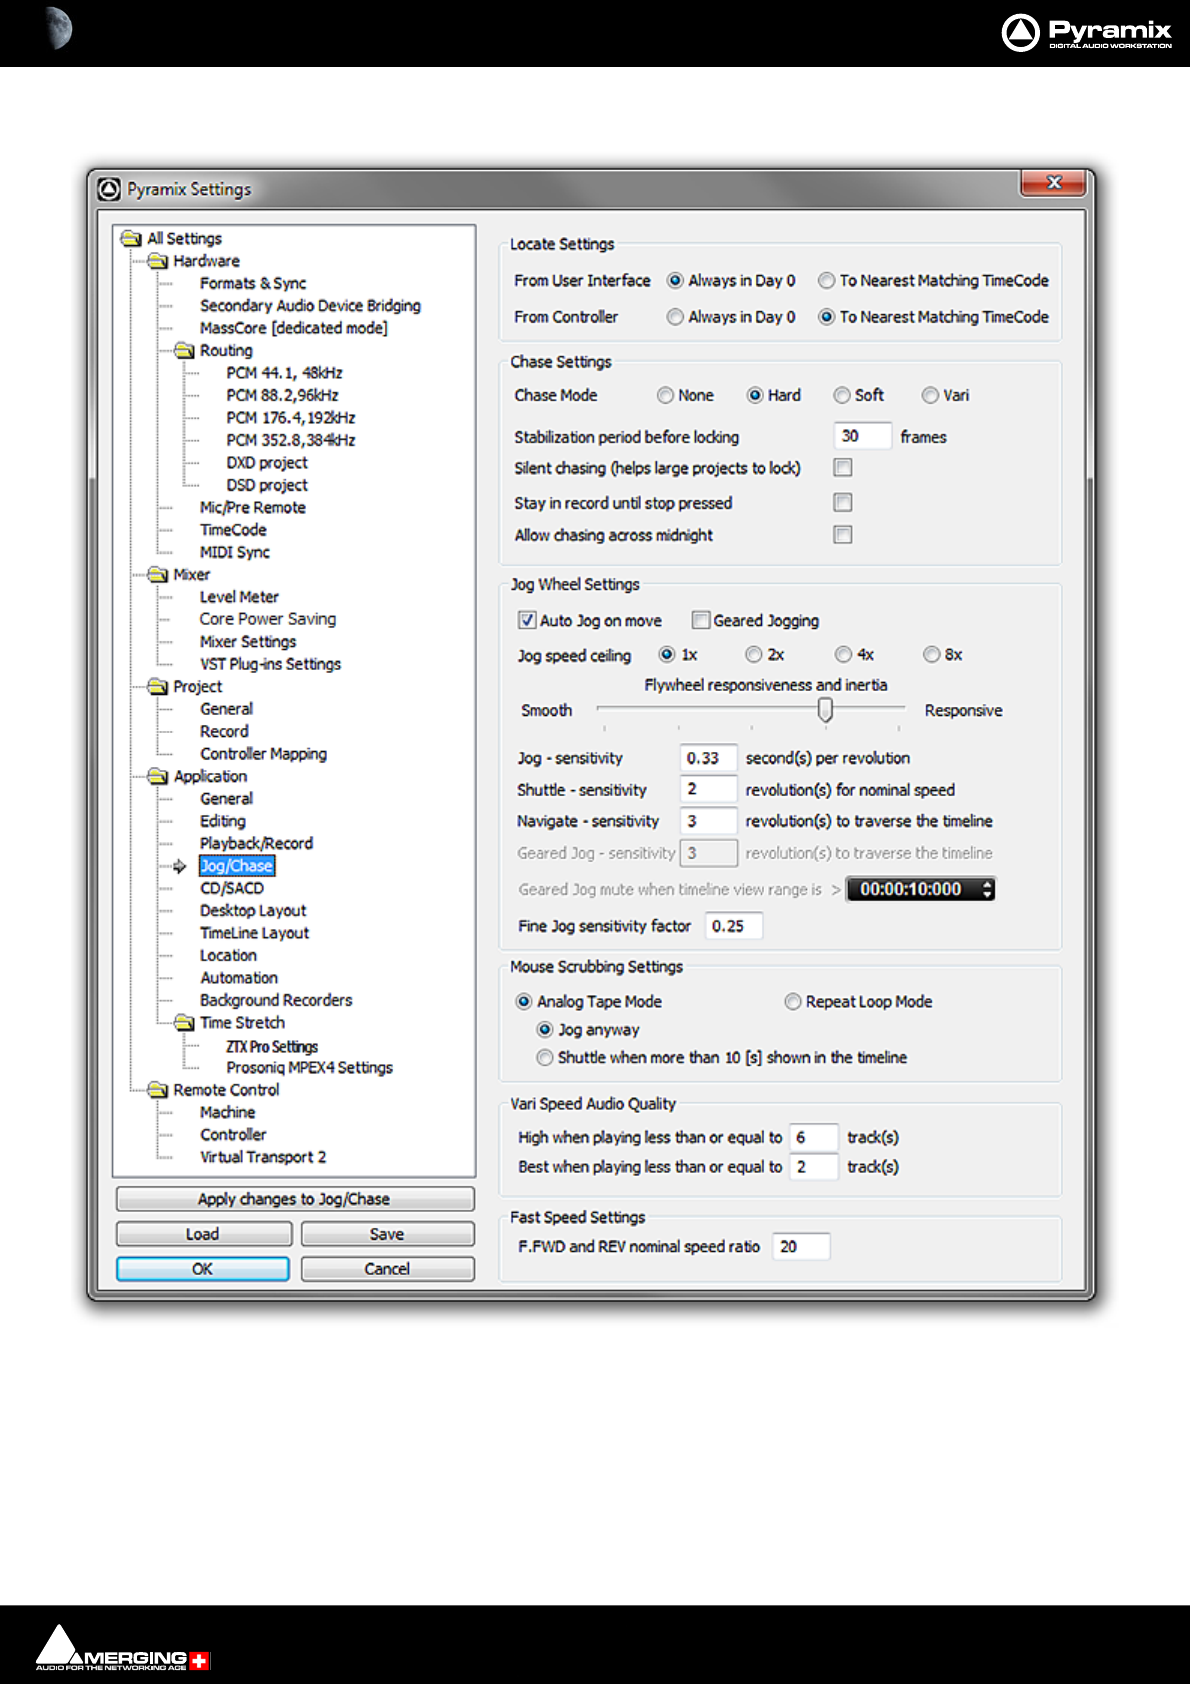
Task: Enable Allow chasing across midnight
Action: [x=843, y=534]
